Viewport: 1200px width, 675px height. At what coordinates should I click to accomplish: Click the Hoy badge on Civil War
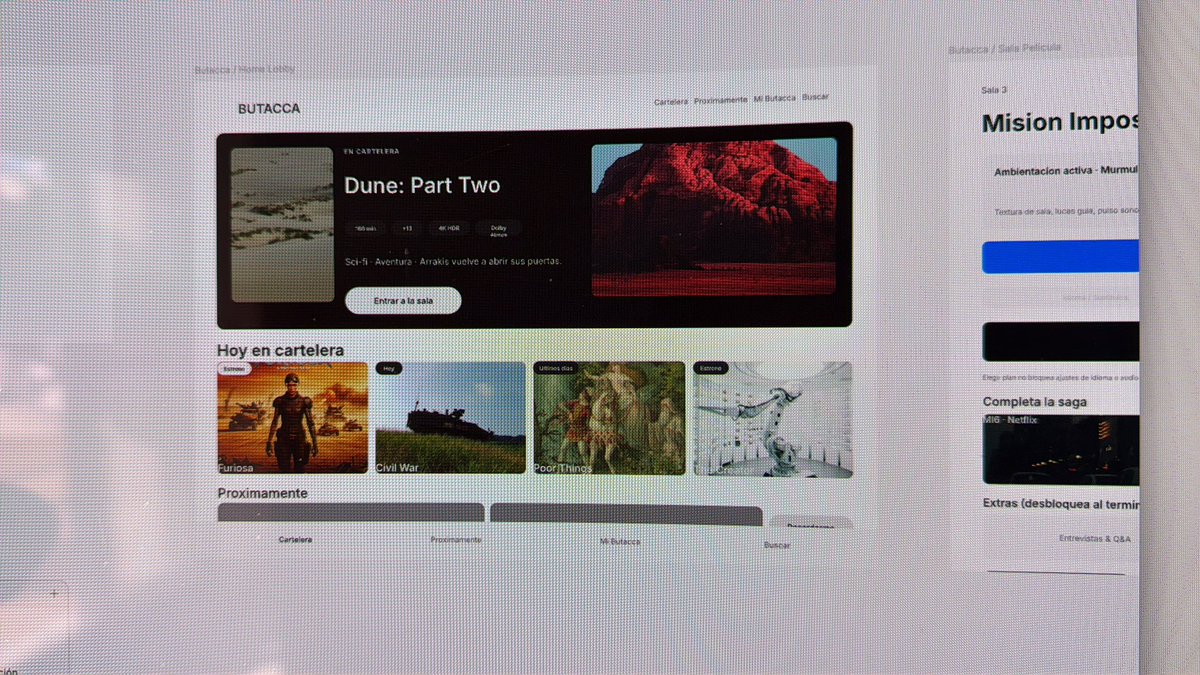pyautogui.click(x=390, y=369)
